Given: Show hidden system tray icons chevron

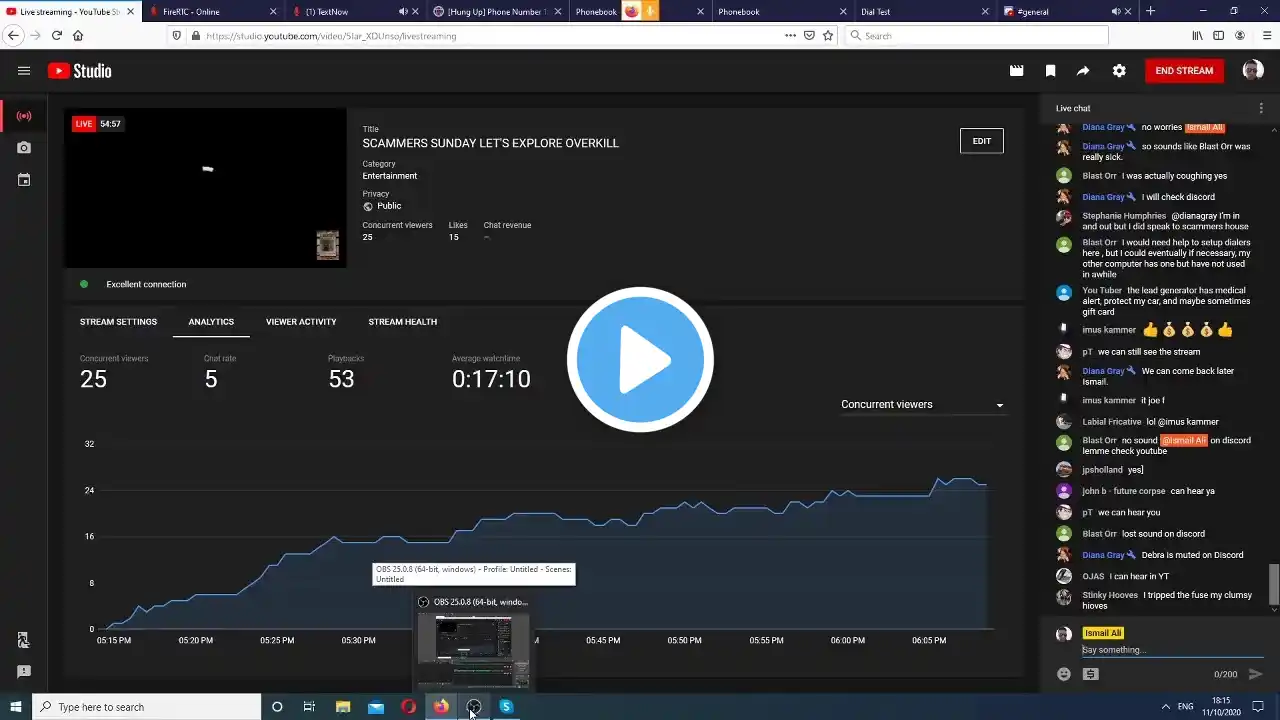Looking at the screenshot, I should 1165,707.
